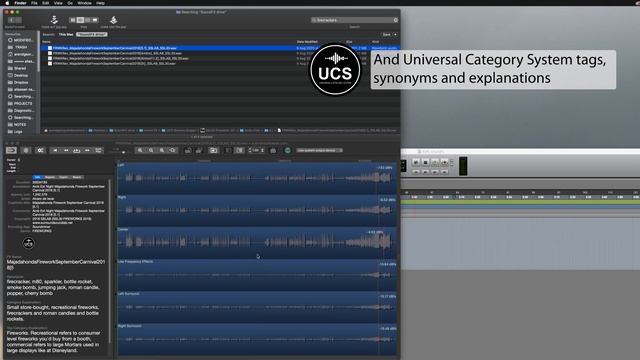This screenshot has width=640, height=360.
Task: Select the highlighted FRWKRec wav file row
Action: tap(220, 48)
